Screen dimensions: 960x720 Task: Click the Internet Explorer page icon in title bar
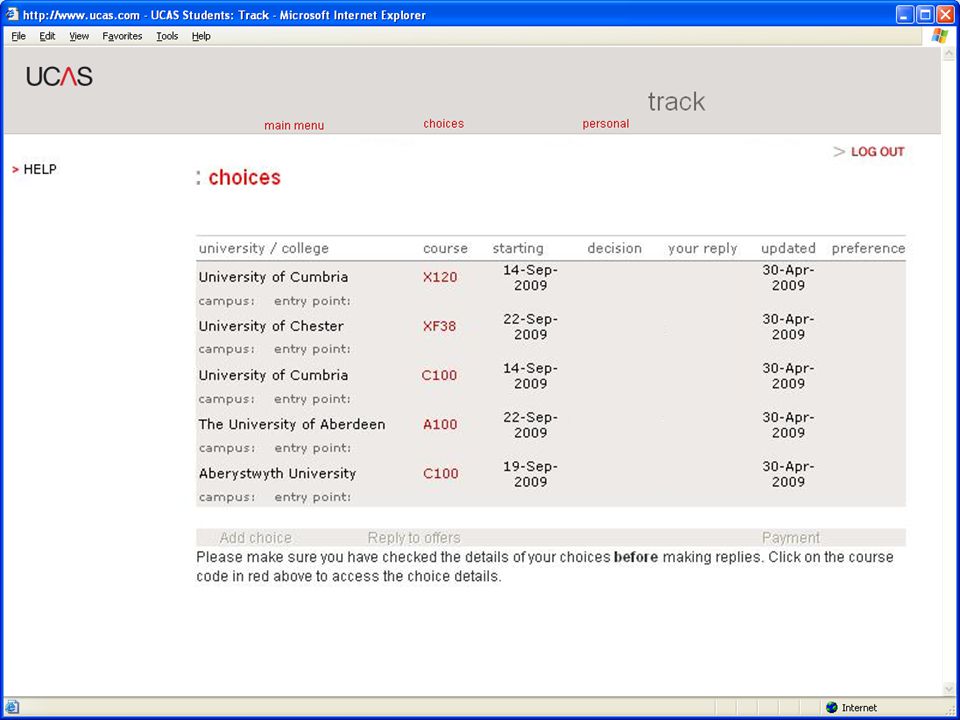coord(12,14)
